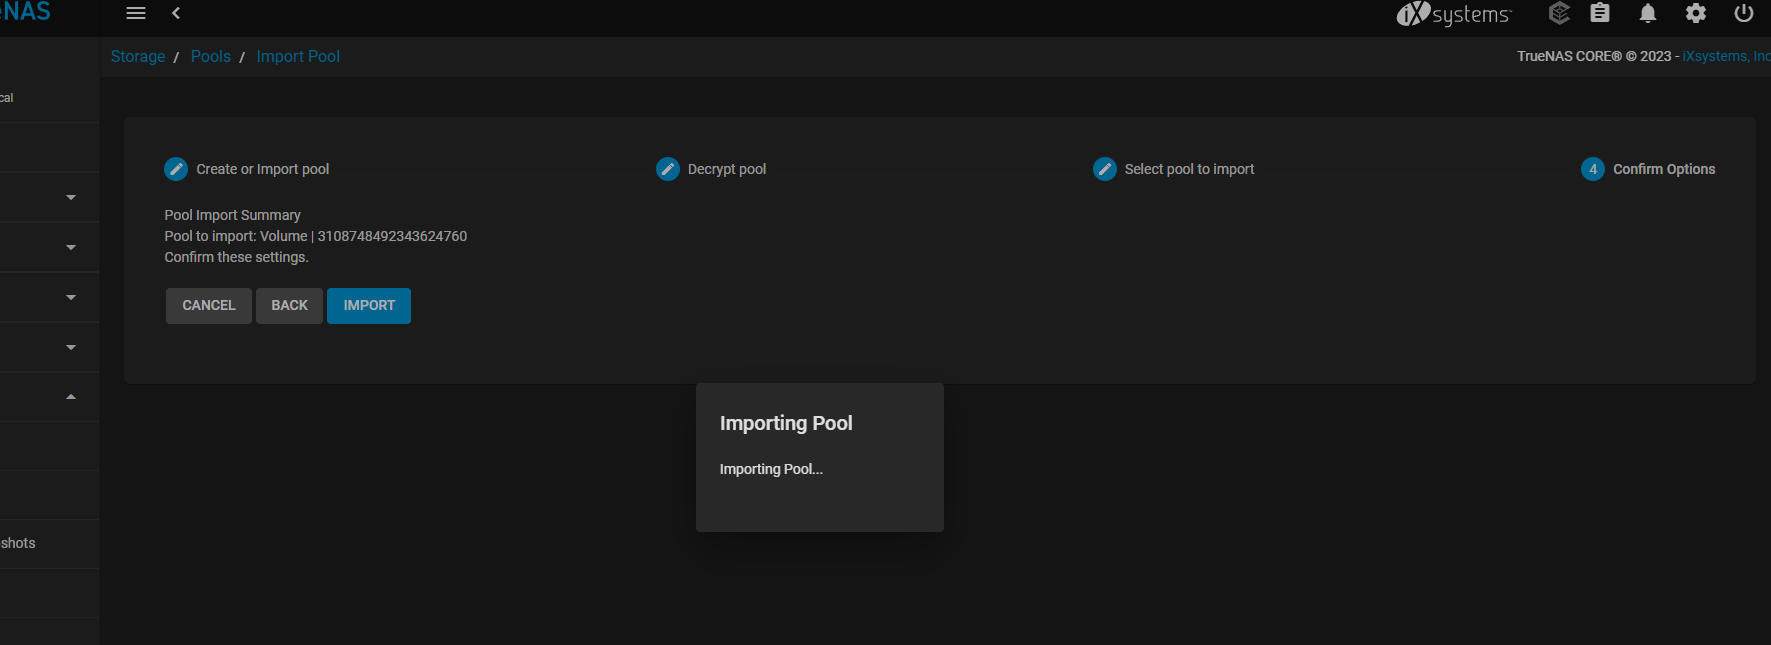This screenshot has width=1771, height=645.
Task: Show alerts via the bell icon
Action: [x=1648, y=13]
